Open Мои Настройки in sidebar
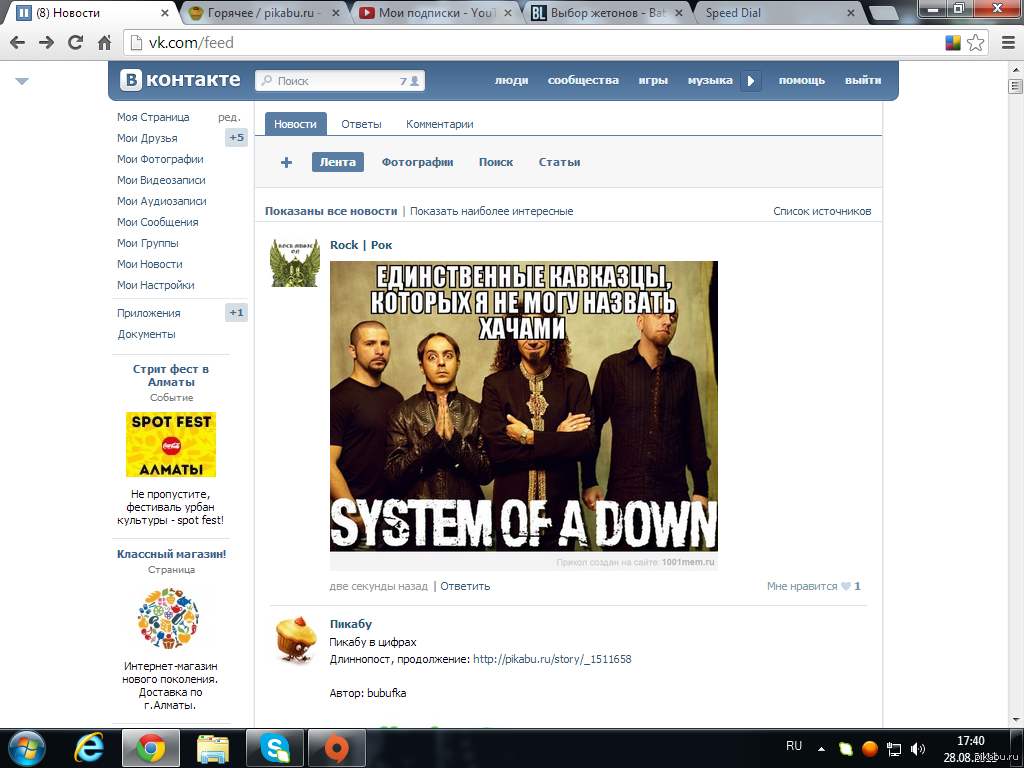The image size is (1024, 768). tap(155, 285)
